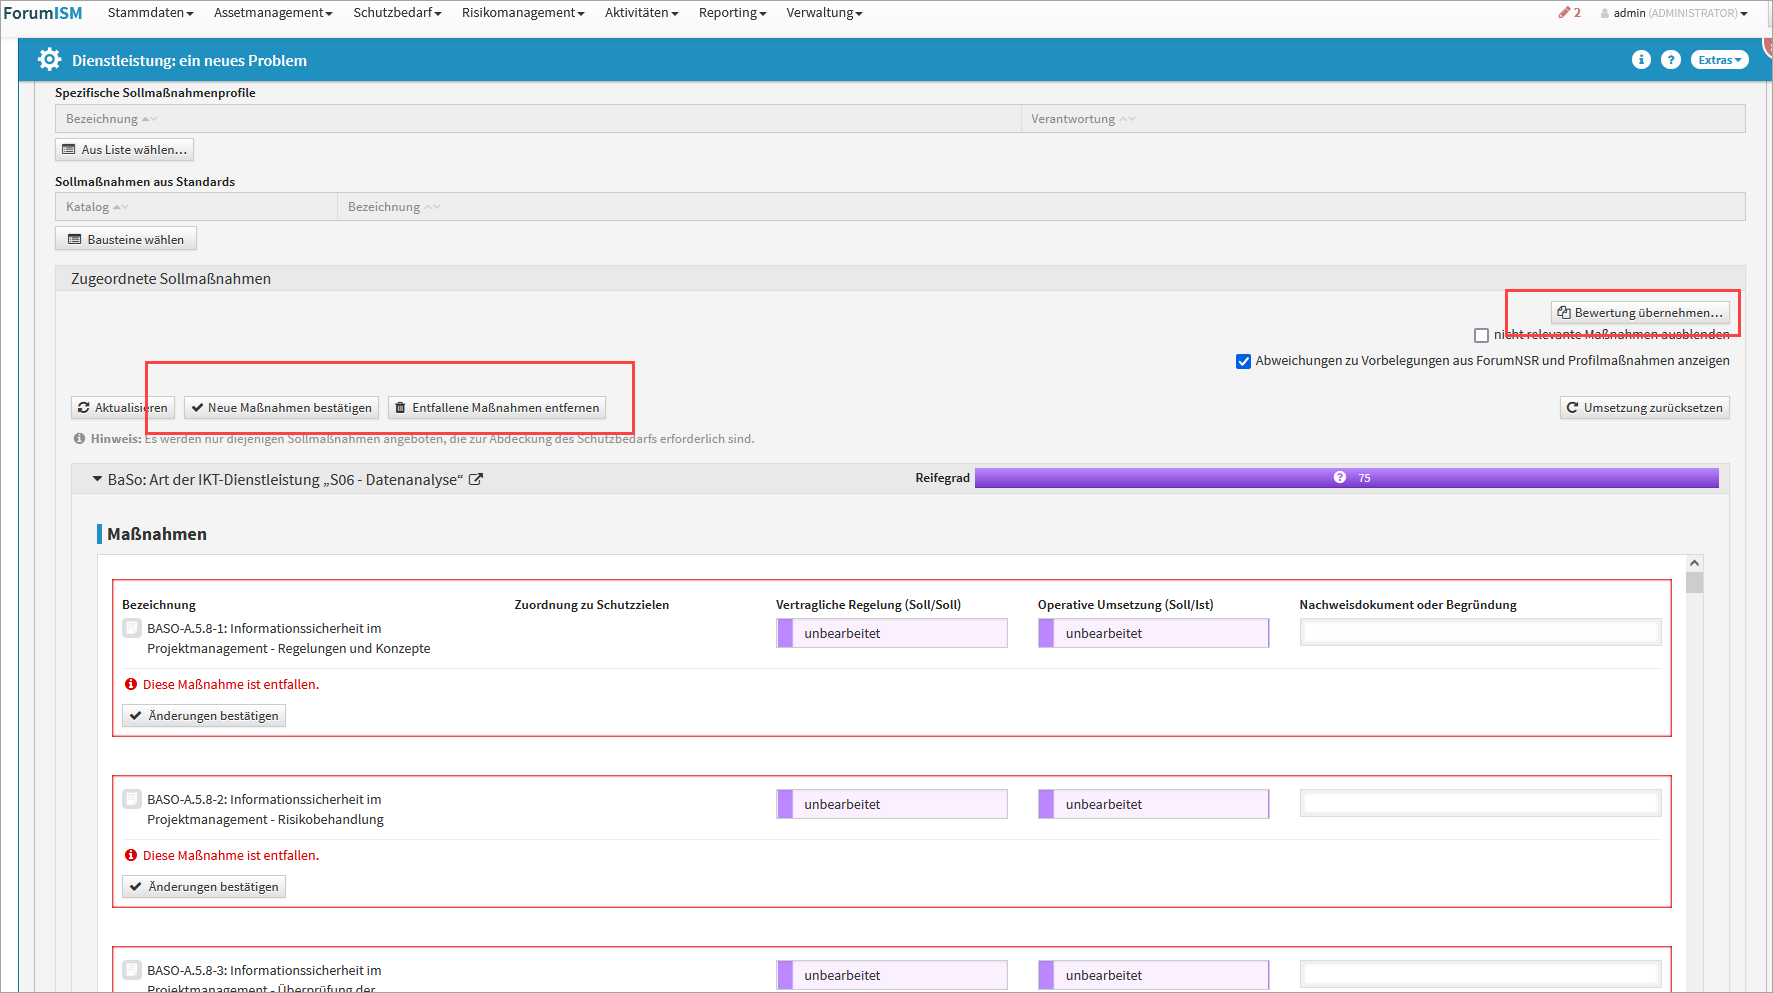The image size is (1773, 993).
Task: Click the red pencil edits counter icon
Action: 1565,13
